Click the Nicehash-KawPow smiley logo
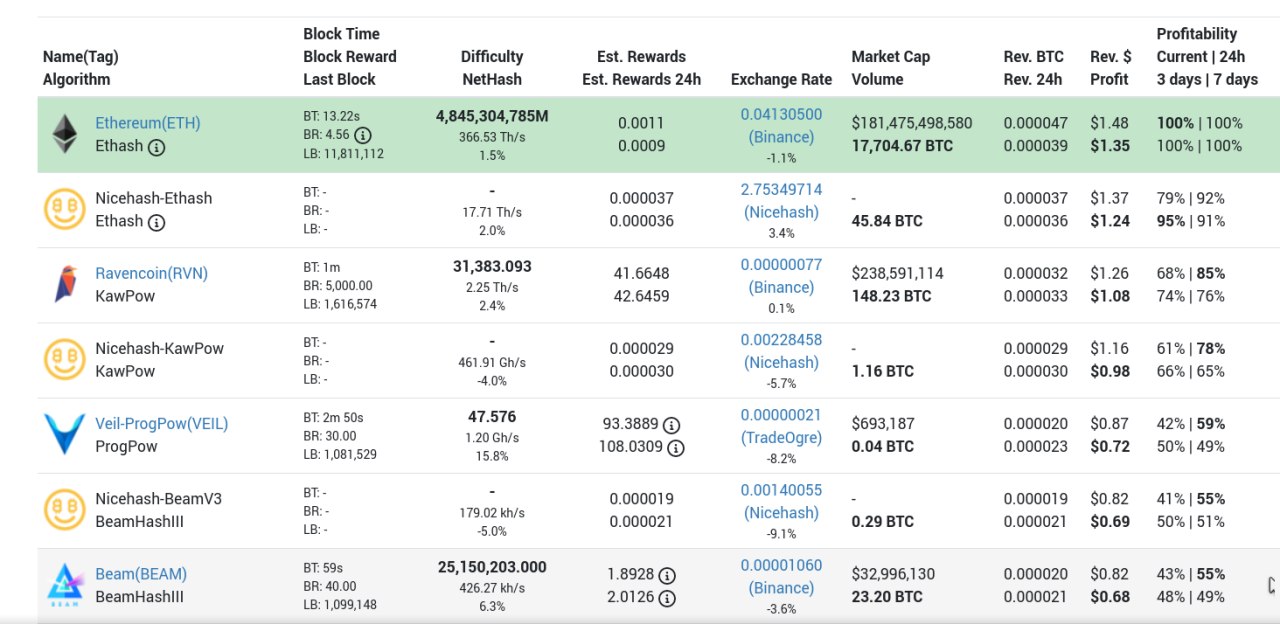The width and height of the screenshot is (1280, 624). point(65,359)
